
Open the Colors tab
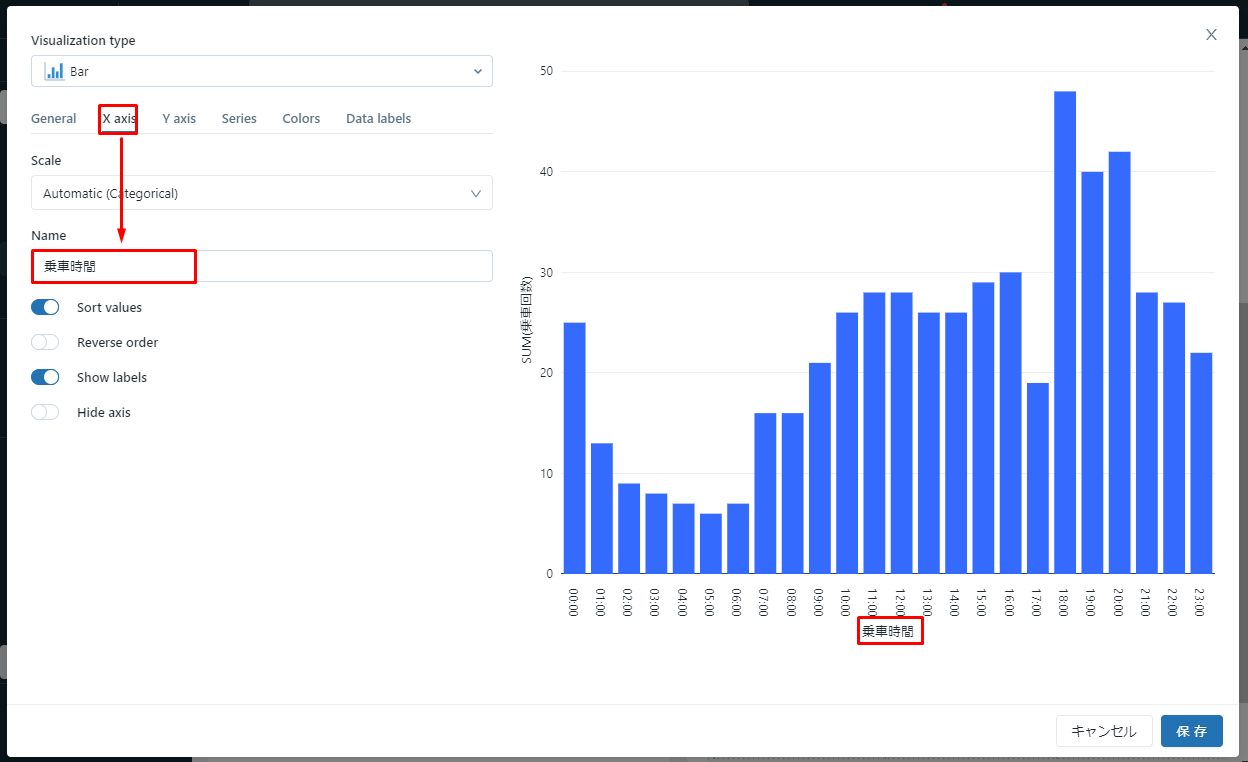[301, 119]
